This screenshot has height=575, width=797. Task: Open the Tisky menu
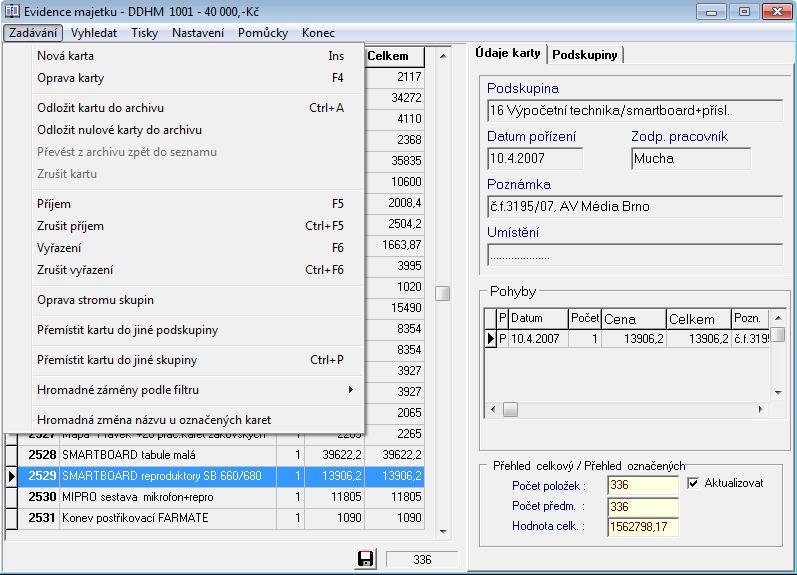[144, 33]
